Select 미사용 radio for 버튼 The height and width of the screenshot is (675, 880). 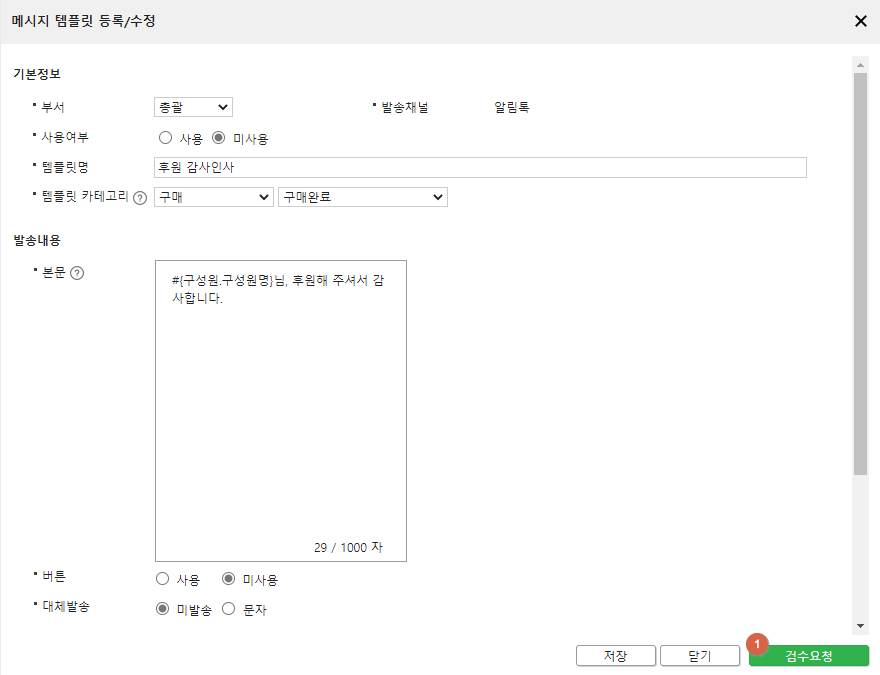(x=228, y=578)
